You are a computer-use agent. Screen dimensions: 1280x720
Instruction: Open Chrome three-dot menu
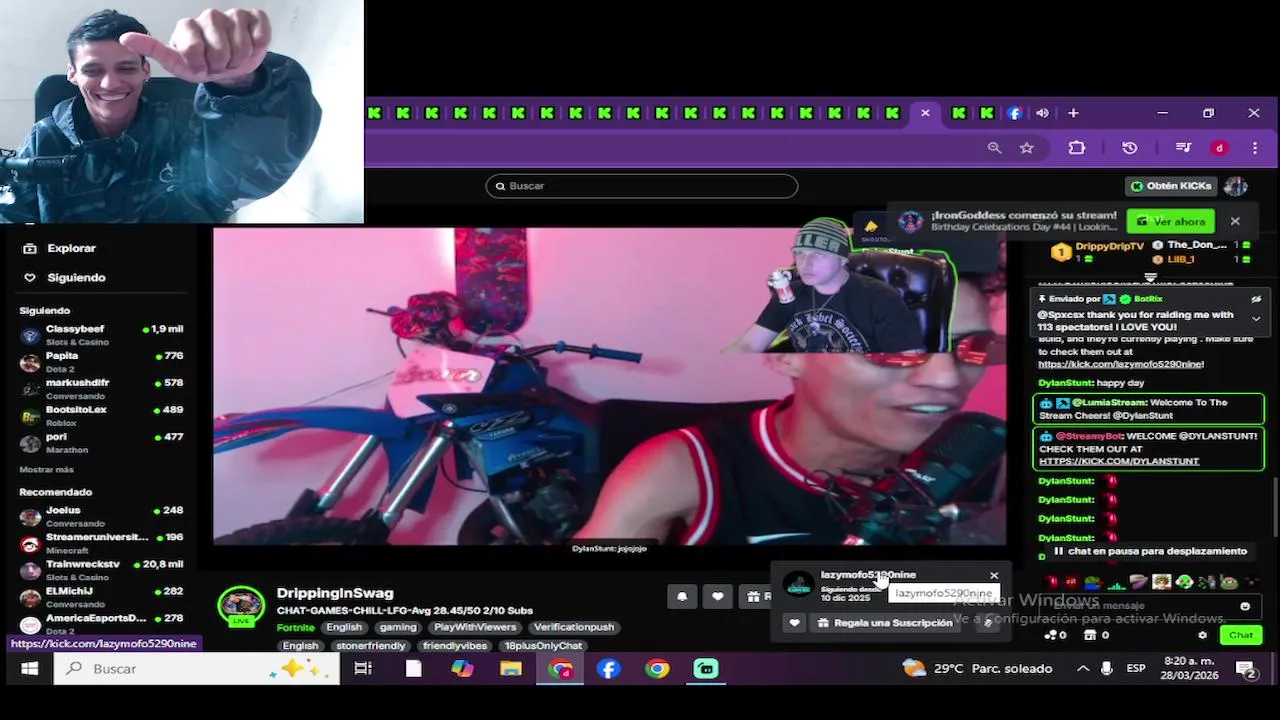coord(1255,148)
